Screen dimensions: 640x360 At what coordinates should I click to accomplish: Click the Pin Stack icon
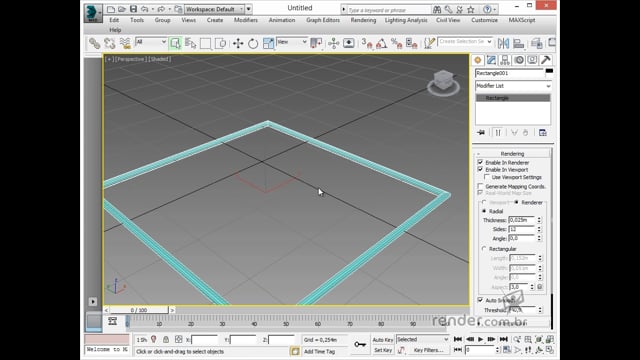pyautogui.click(x=481, y=133)
